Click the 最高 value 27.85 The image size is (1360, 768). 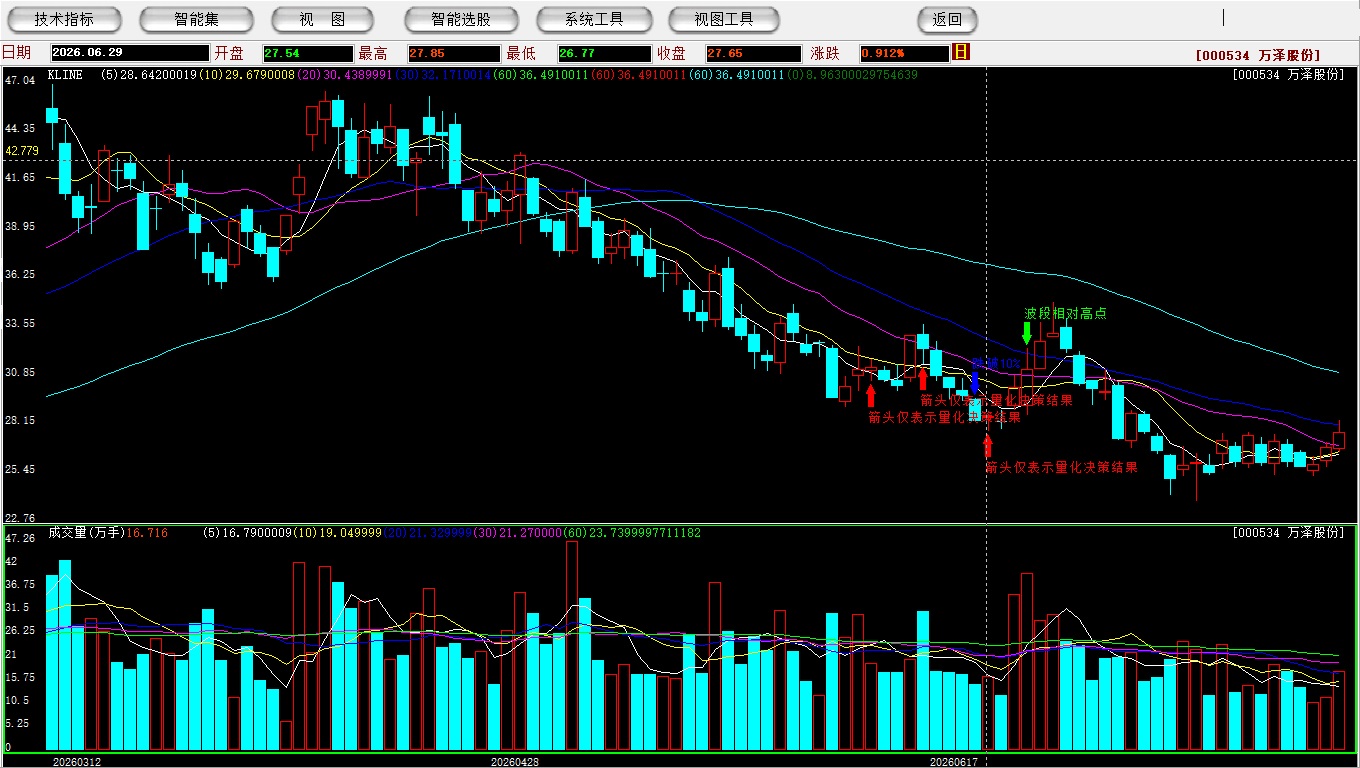[454, 53]
